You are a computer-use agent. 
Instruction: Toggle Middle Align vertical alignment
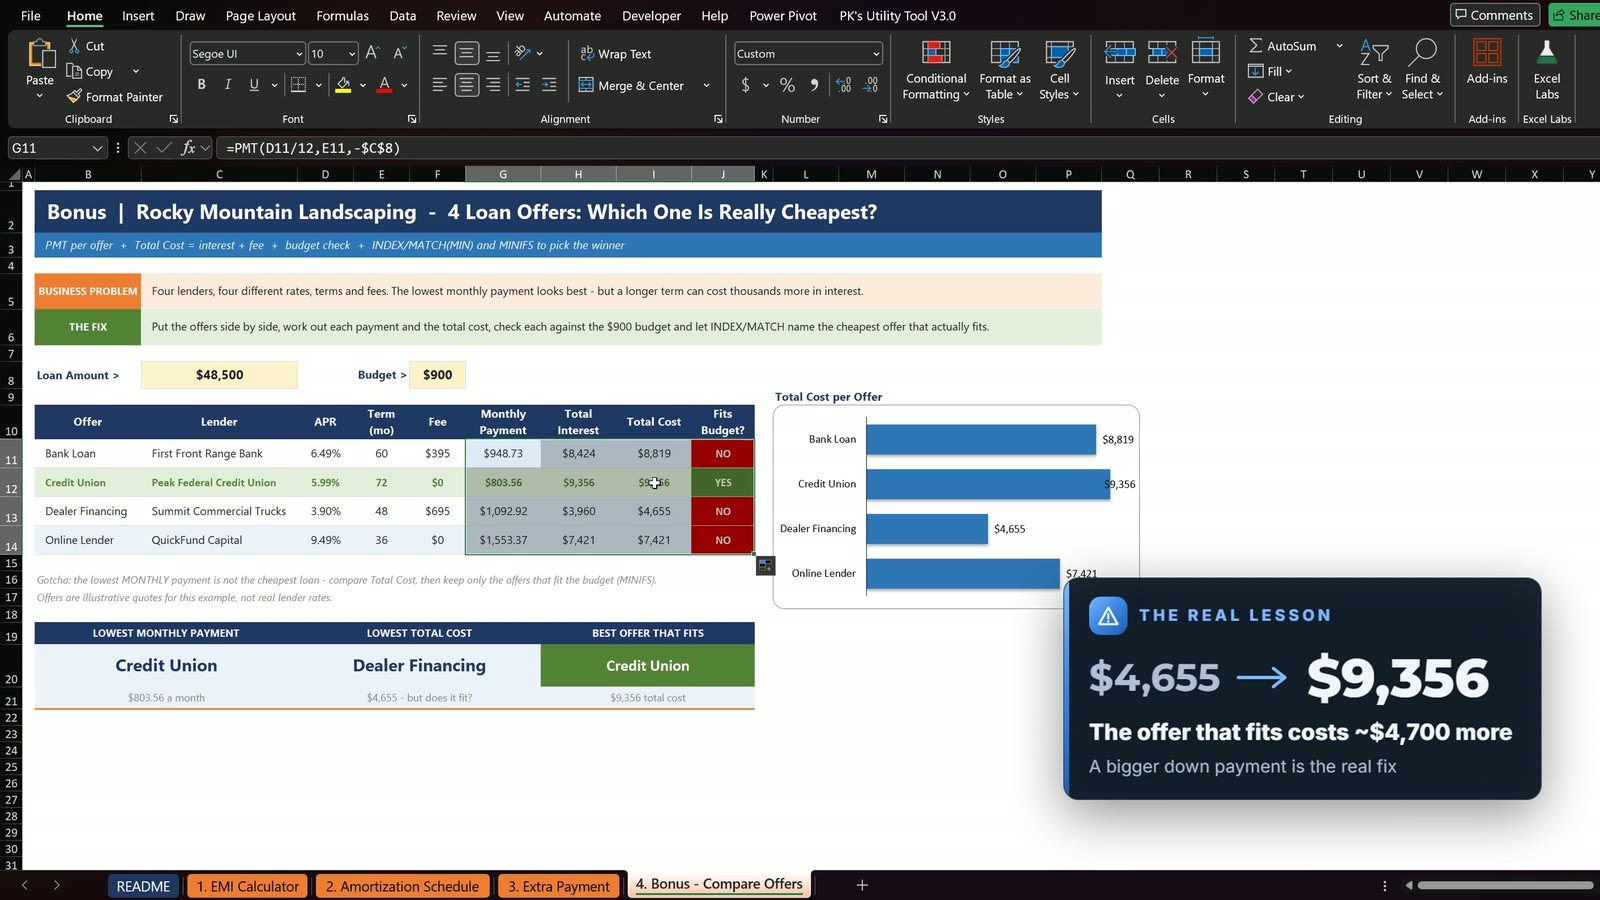point(466,53)
